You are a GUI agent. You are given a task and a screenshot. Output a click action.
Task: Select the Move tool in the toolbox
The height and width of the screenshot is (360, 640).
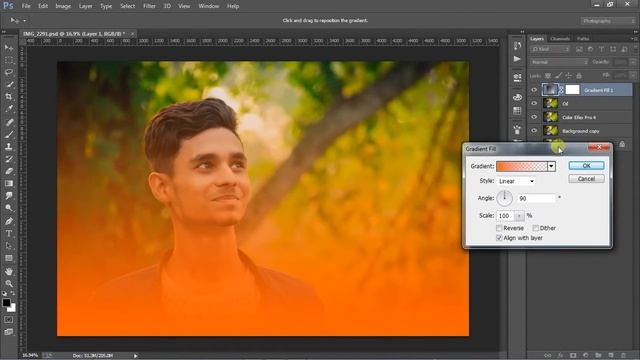pyautogui.click(x=9, y=48)
